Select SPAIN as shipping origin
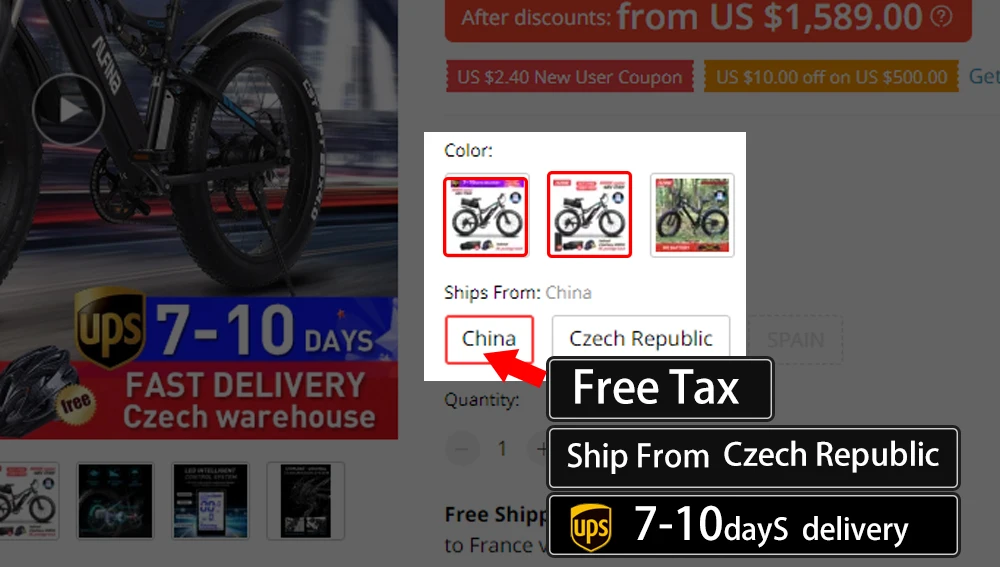The height and width of the screenshot is (567, 1000). [x=795, y=340]
